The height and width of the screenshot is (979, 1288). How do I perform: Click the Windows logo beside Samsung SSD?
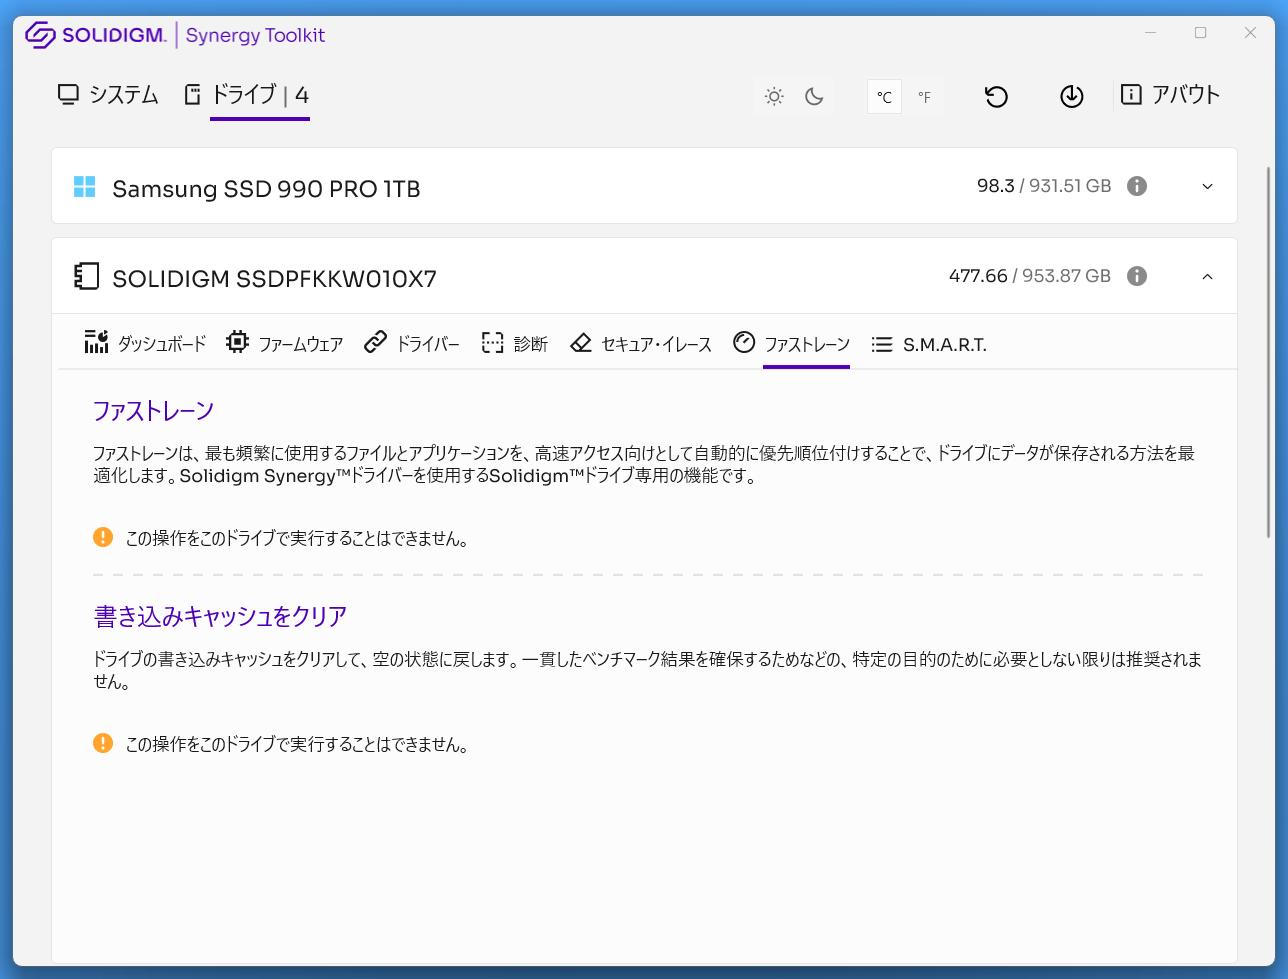click(x=85, y=187)
